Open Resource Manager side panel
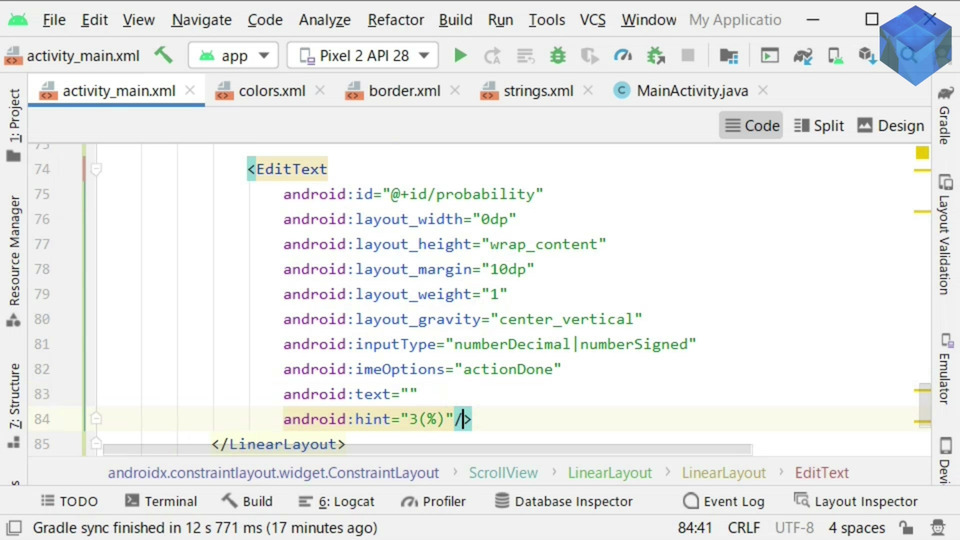The width and height of the screenshot is (960, 540). pos(14,260)
